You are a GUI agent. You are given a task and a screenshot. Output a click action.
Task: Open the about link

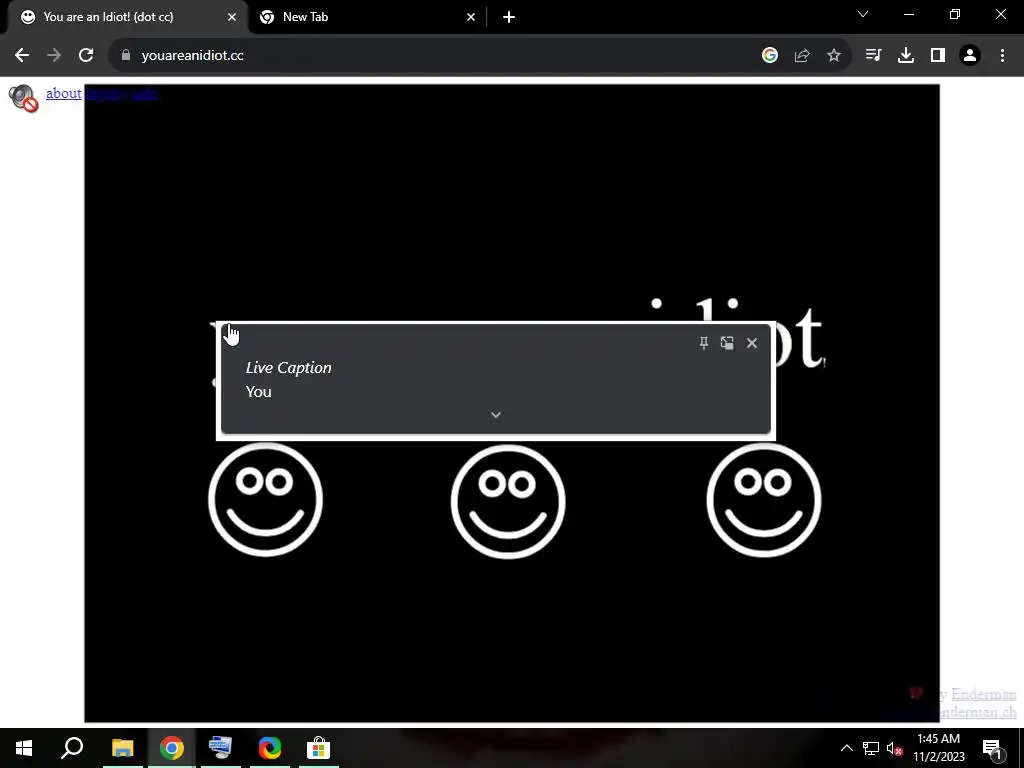click(63, 93)
